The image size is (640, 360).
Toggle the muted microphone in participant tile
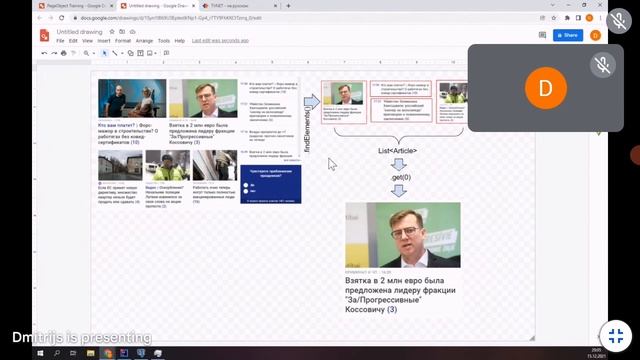602,65
